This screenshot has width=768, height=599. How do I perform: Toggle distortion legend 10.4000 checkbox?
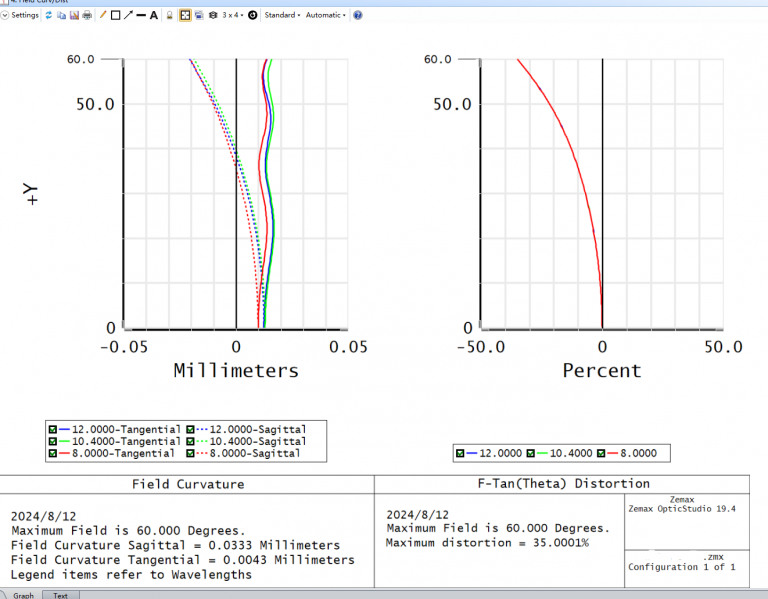(x=530, y=454)
